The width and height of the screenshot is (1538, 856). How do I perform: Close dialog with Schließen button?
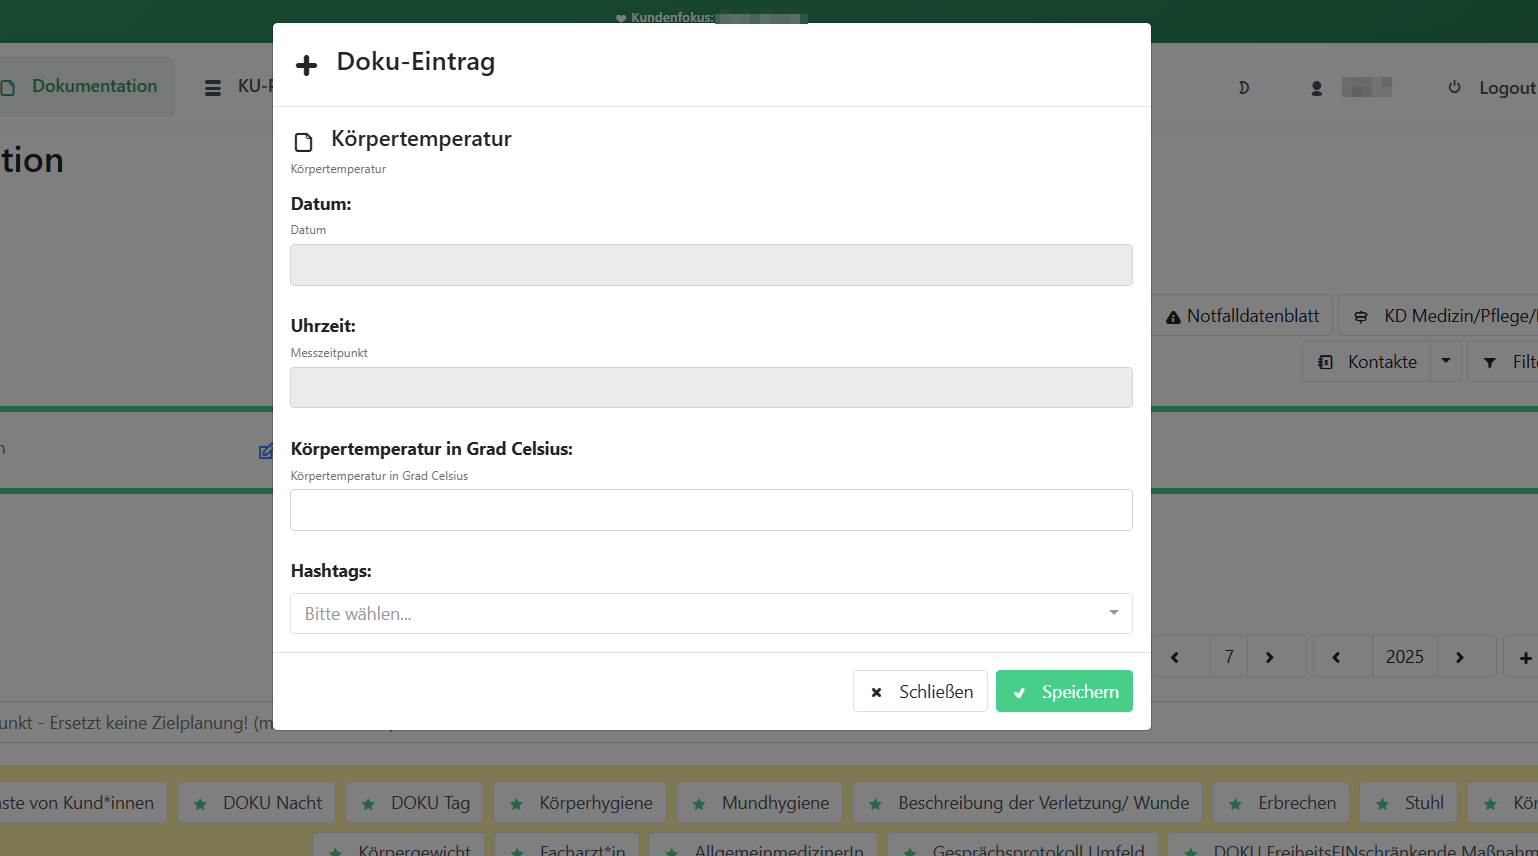tap(920, 691)
